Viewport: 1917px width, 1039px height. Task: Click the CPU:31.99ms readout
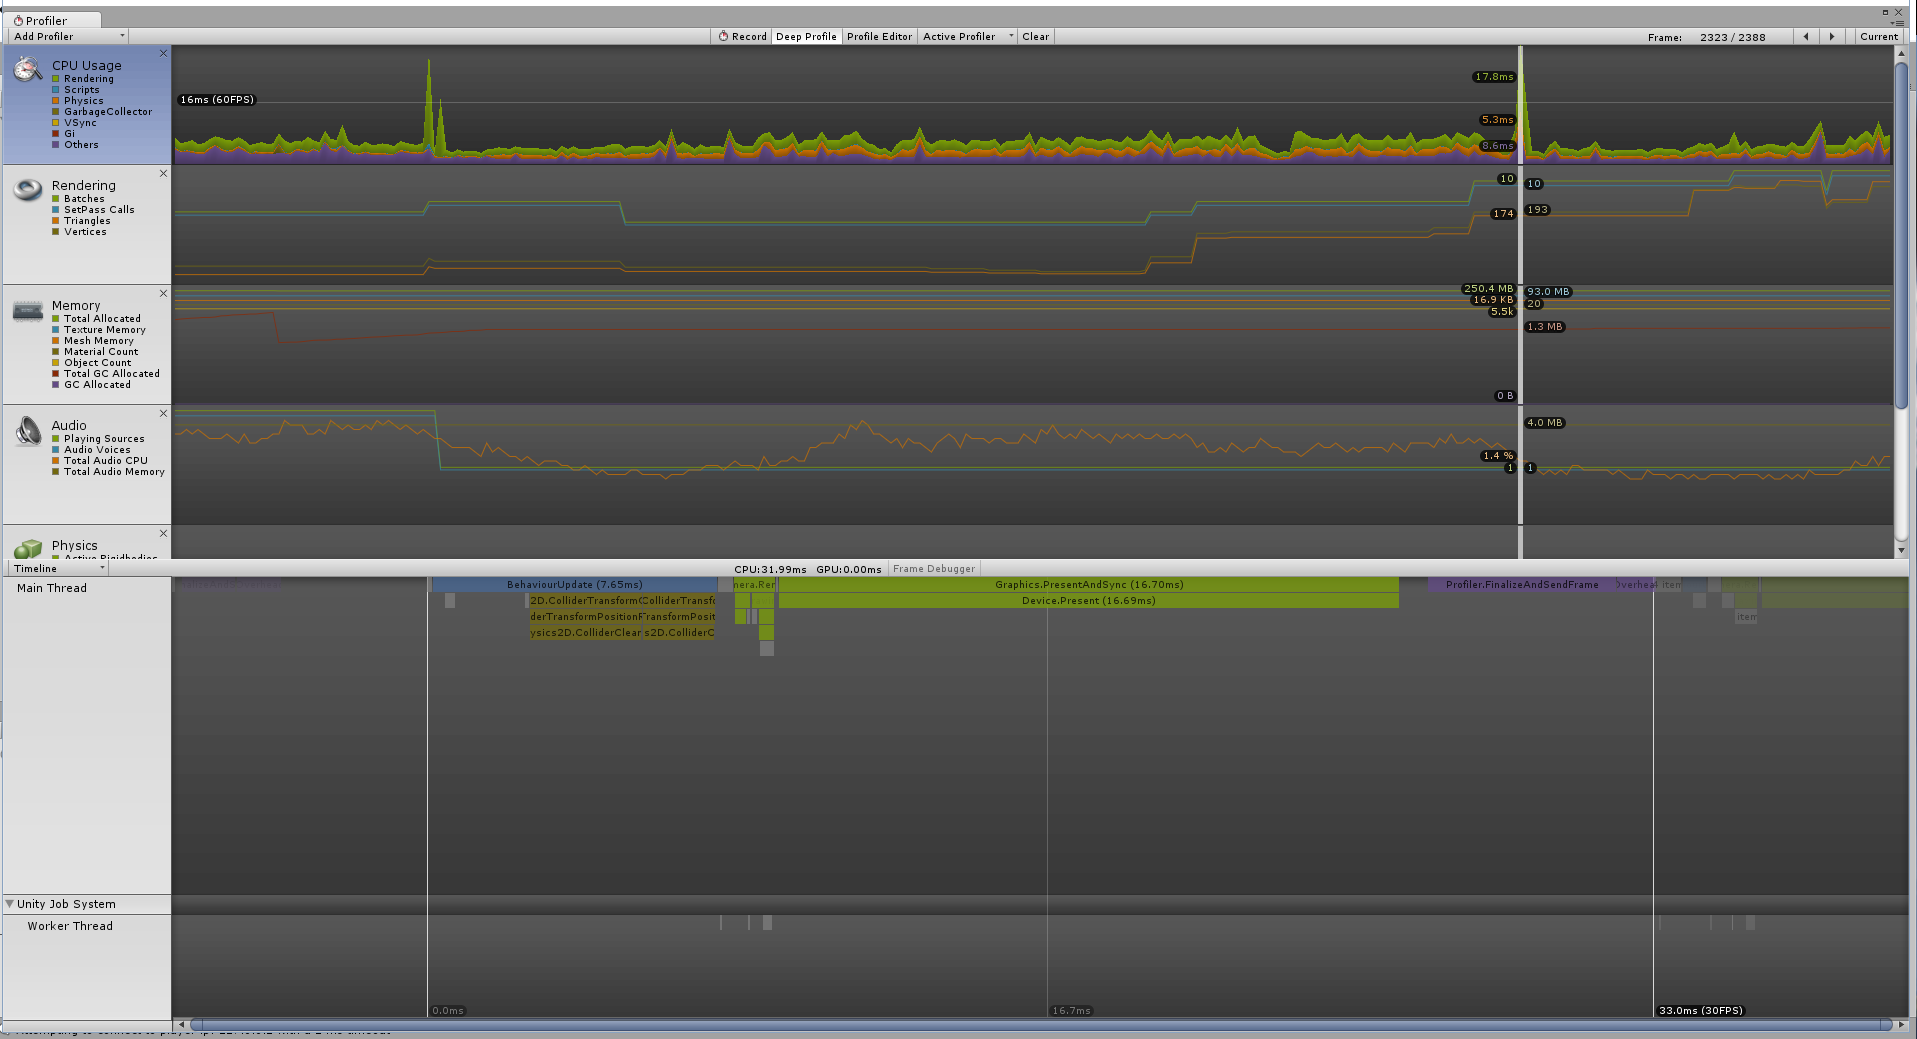(769, 569)
